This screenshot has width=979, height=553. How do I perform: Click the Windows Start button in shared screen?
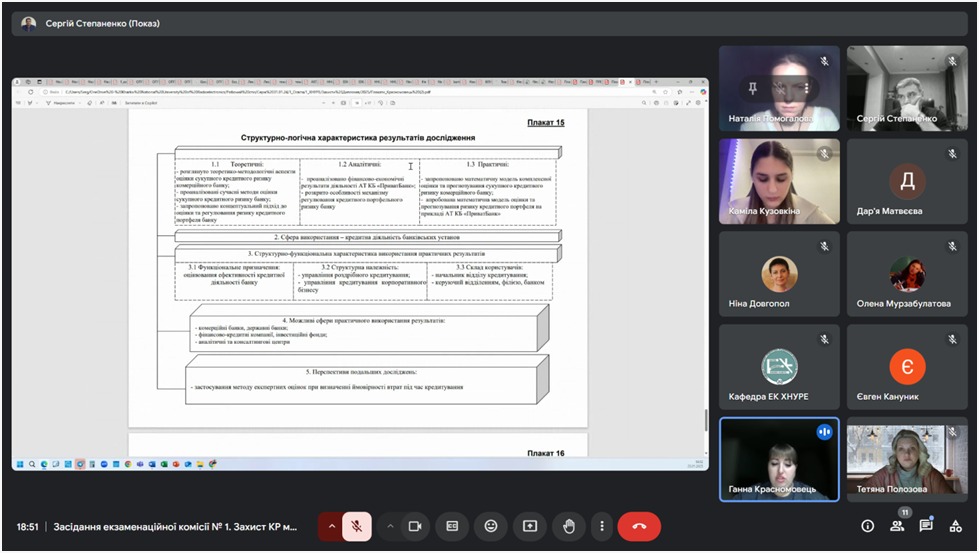(20, 464)
